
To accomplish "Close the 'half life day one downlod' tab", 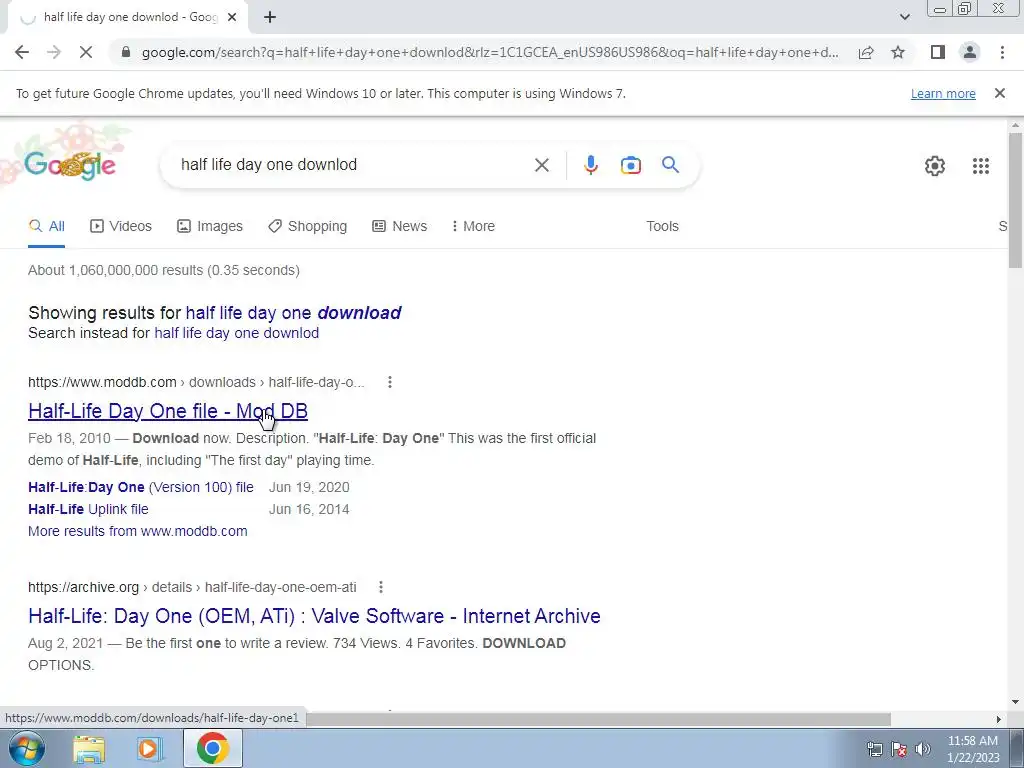I will pos(232,17).
